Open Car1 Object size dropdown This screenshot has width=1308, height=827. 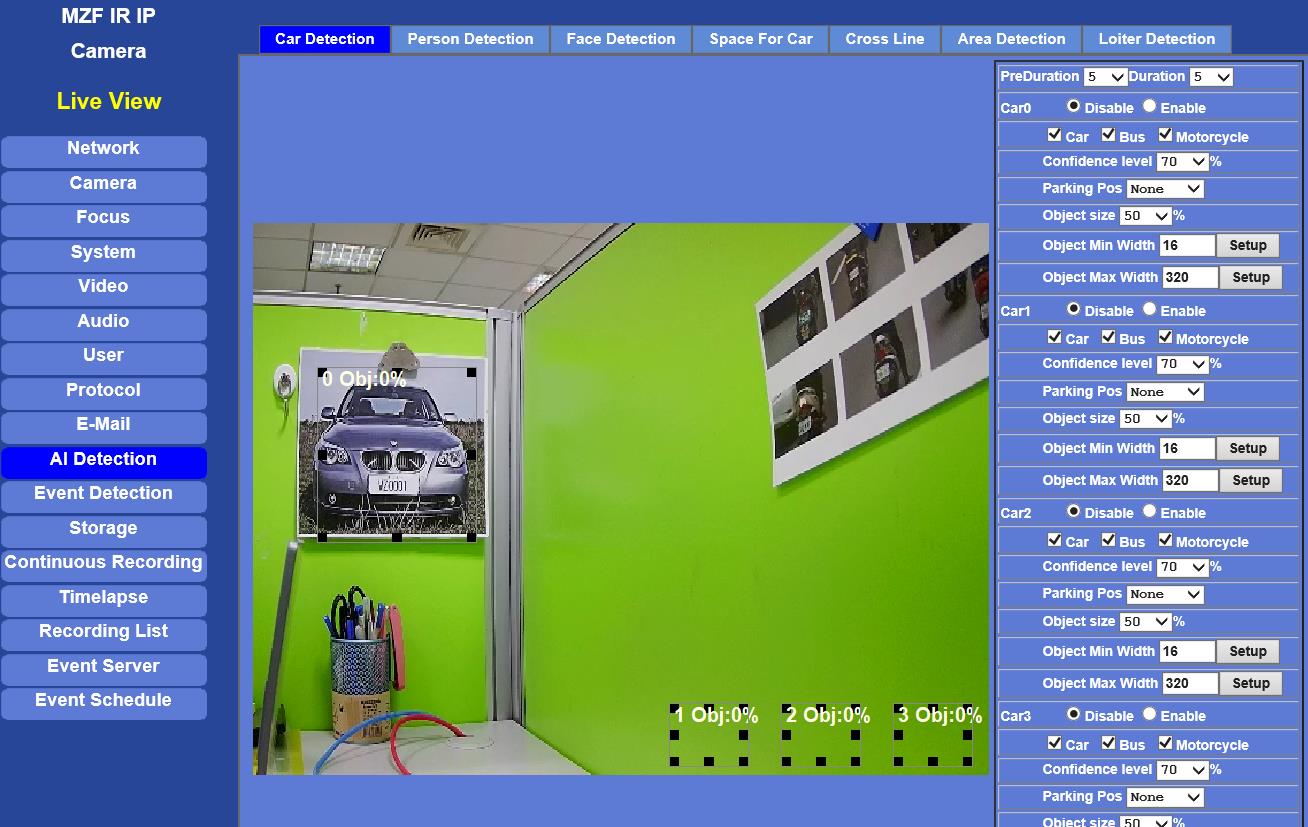[1146, 419]
